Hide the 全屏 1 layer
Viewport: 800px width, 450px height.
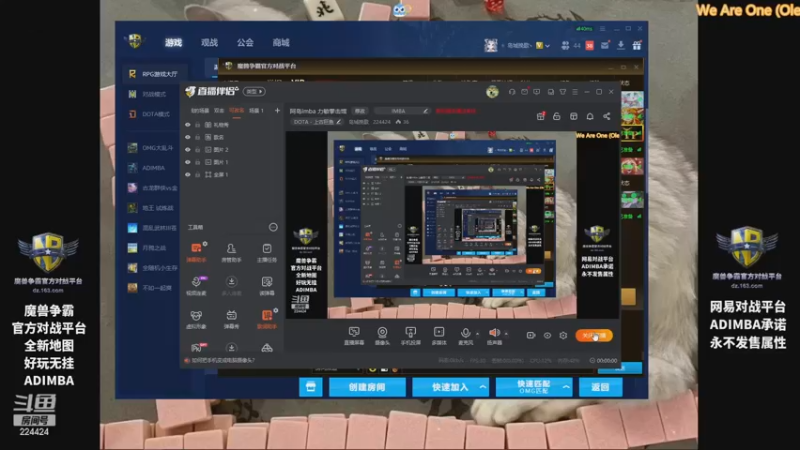point(188,174)
